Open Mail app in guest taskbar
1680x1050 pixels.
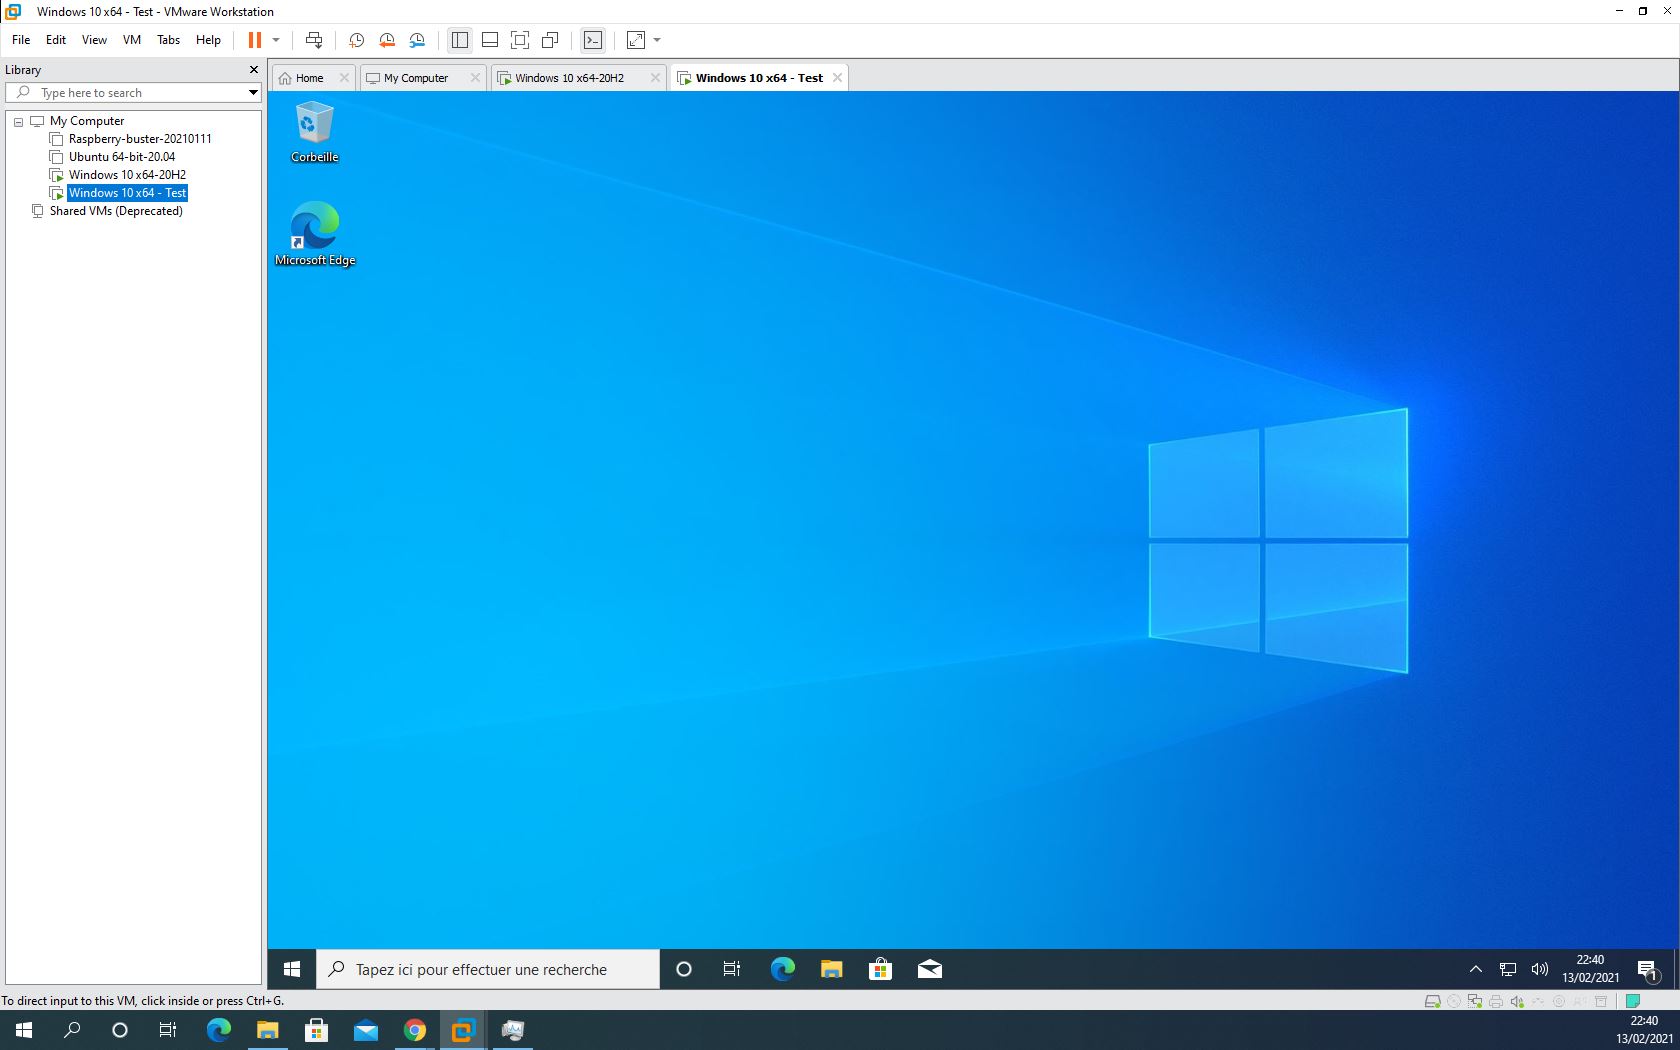click(x=929, y=969)
